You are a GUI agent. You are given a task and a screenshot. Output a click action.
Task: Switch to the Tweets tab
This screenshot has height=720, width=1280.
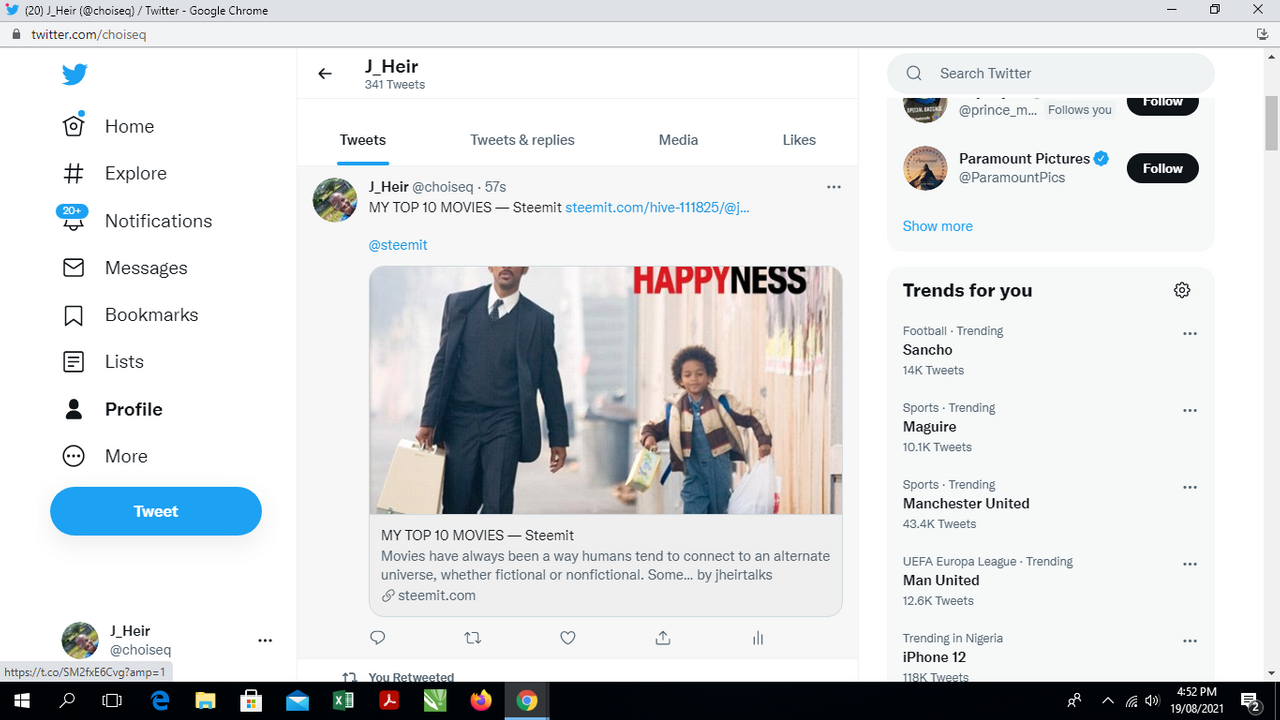point(362,140)
